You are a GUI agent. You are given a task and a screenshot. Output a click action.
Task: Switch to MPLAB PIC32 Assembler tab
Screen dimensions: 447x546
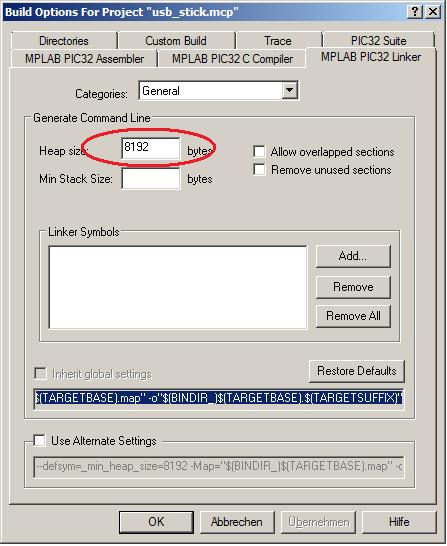(x=84, y=58)
